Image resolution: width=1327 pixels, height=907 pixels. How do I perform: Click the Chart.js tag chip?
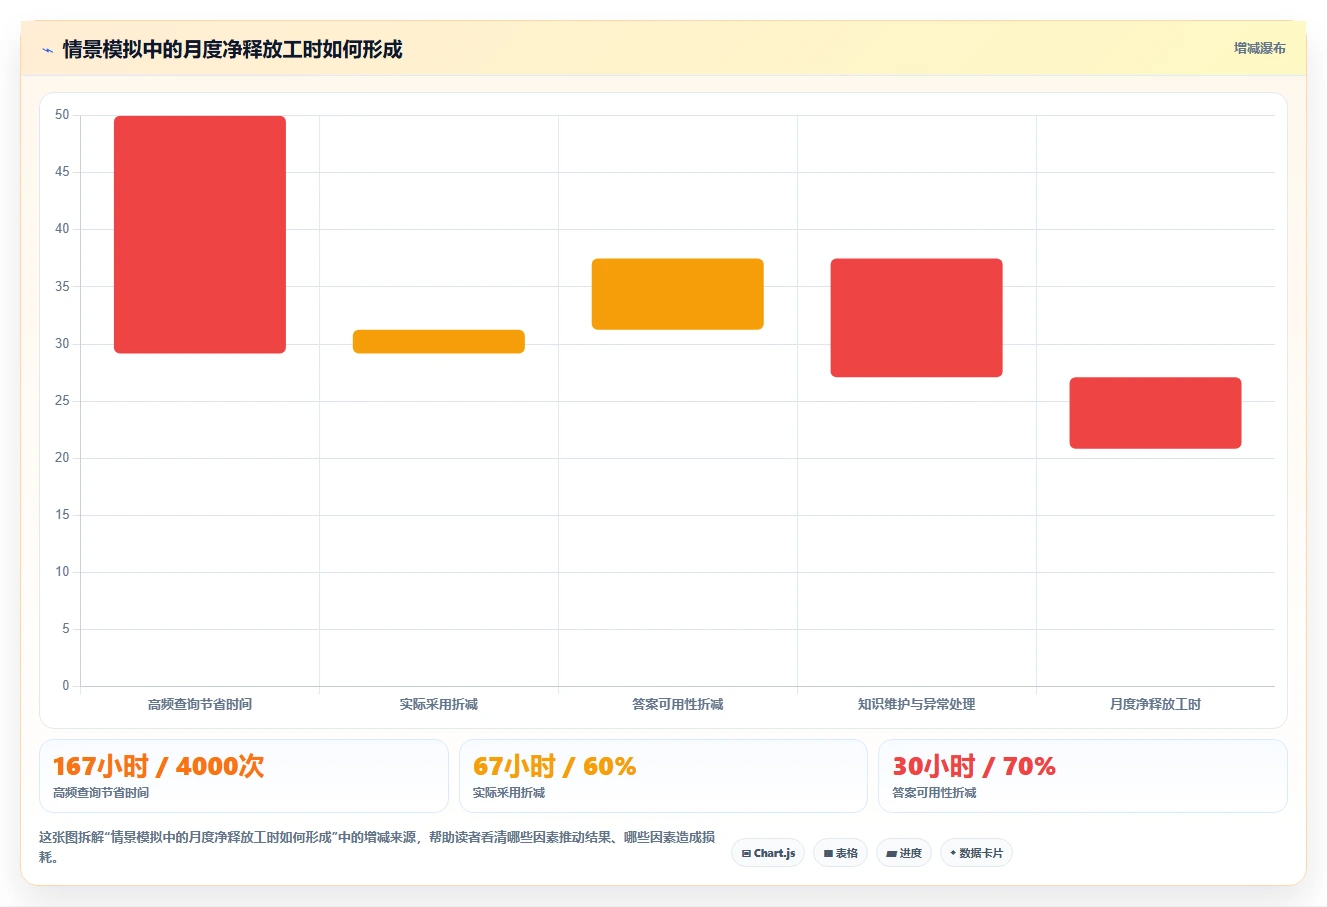point(768,853)
